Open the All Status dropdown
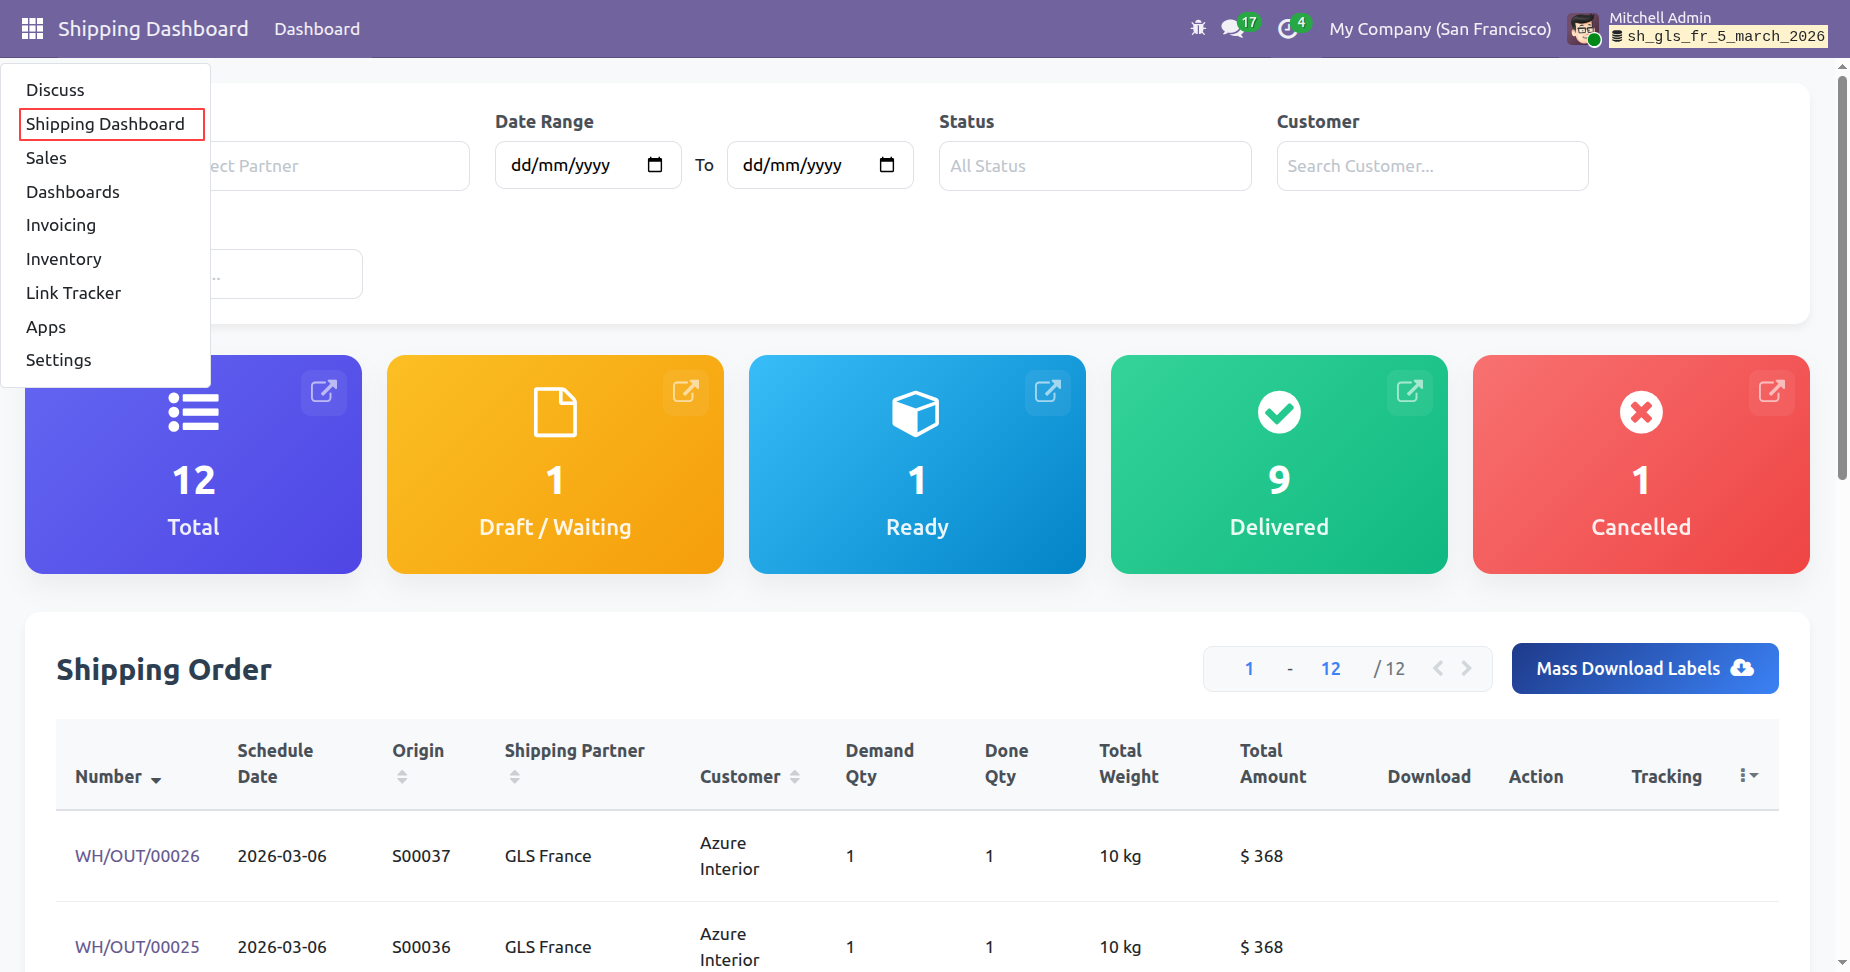1850x972 pixels. click(1094, 166)
